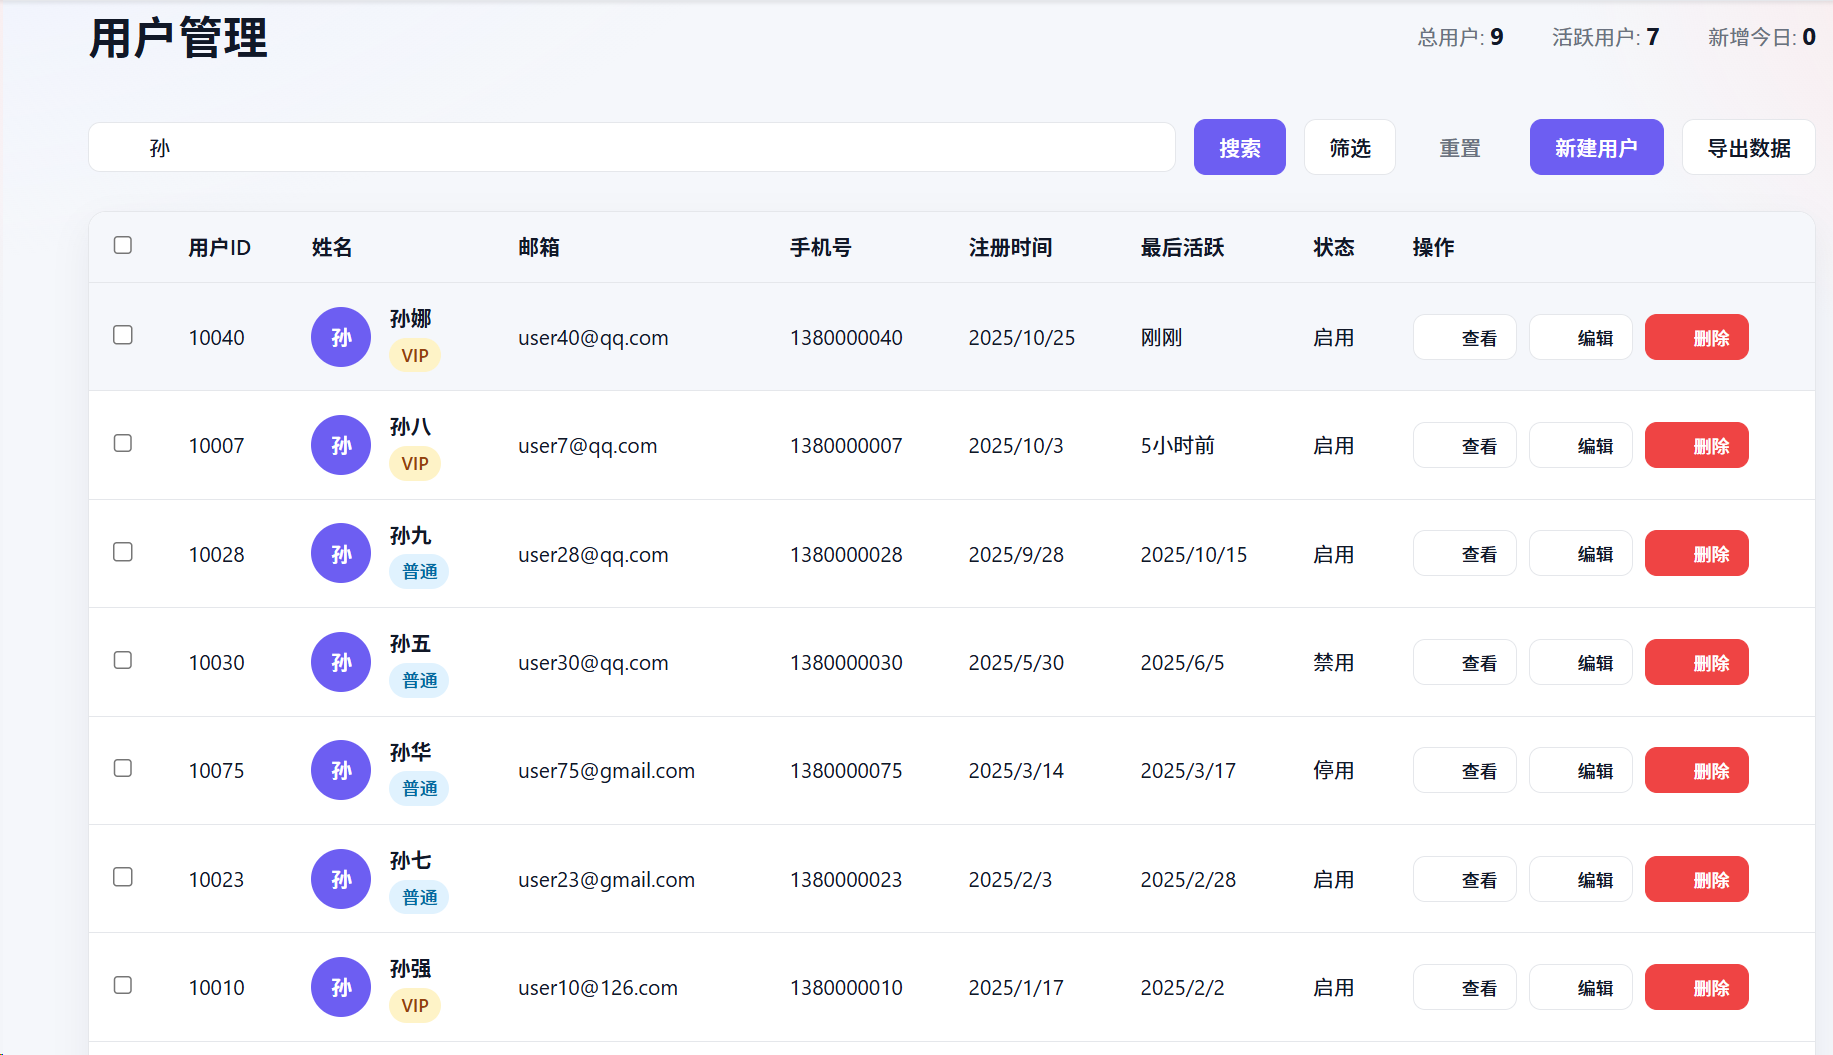Click the 普通 badge under 孙七
This screenshot has height=1055, width=1833.
pyautogui.click(x=418, y=897)
